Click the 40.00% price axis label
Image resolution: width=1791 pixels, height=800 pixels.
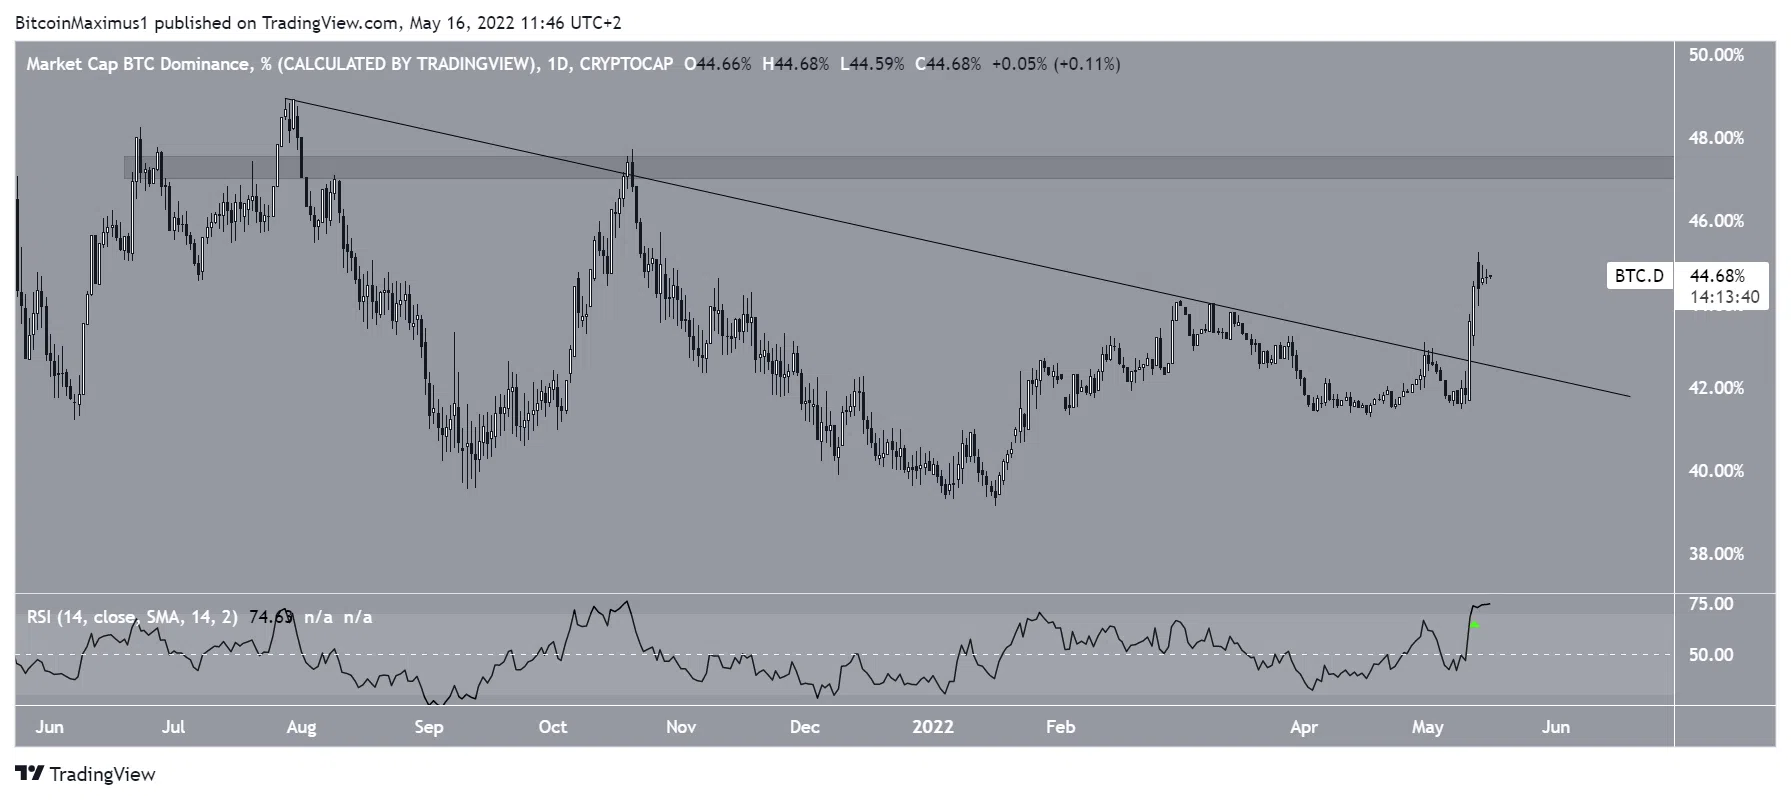point(1716,471)
